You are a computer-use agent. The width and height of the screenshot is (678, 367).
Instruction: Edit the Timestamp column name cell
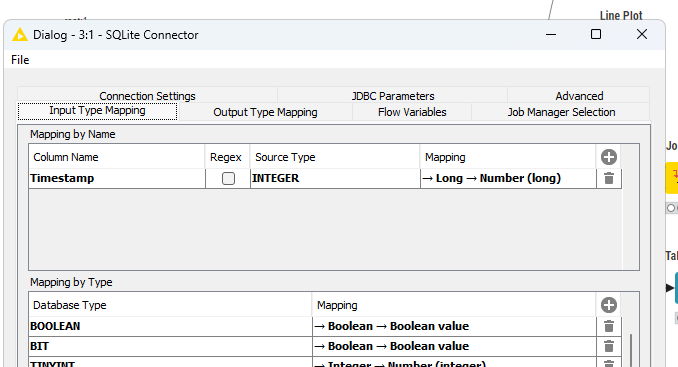point(117,178)
